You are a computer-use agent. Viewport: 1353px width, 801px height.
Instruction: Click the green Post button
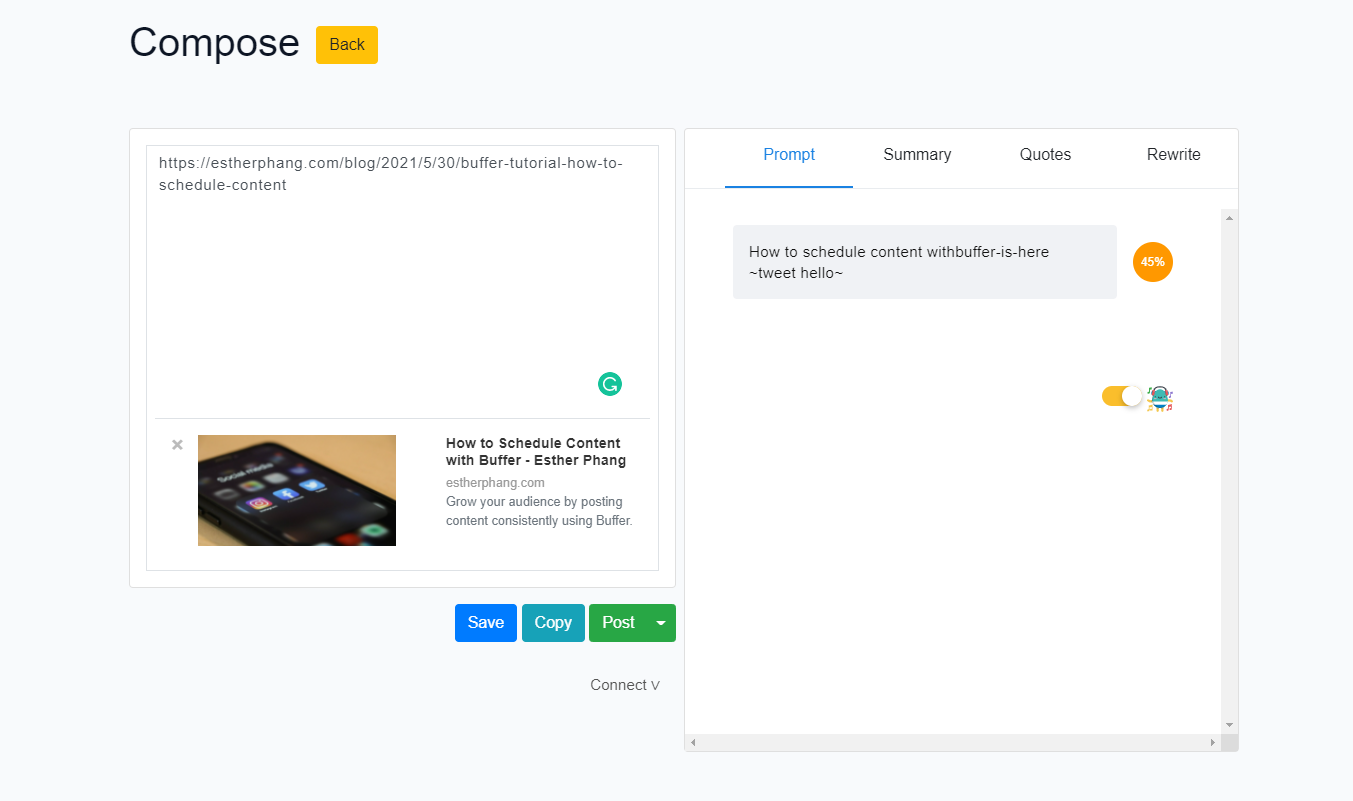coord(618,623)
